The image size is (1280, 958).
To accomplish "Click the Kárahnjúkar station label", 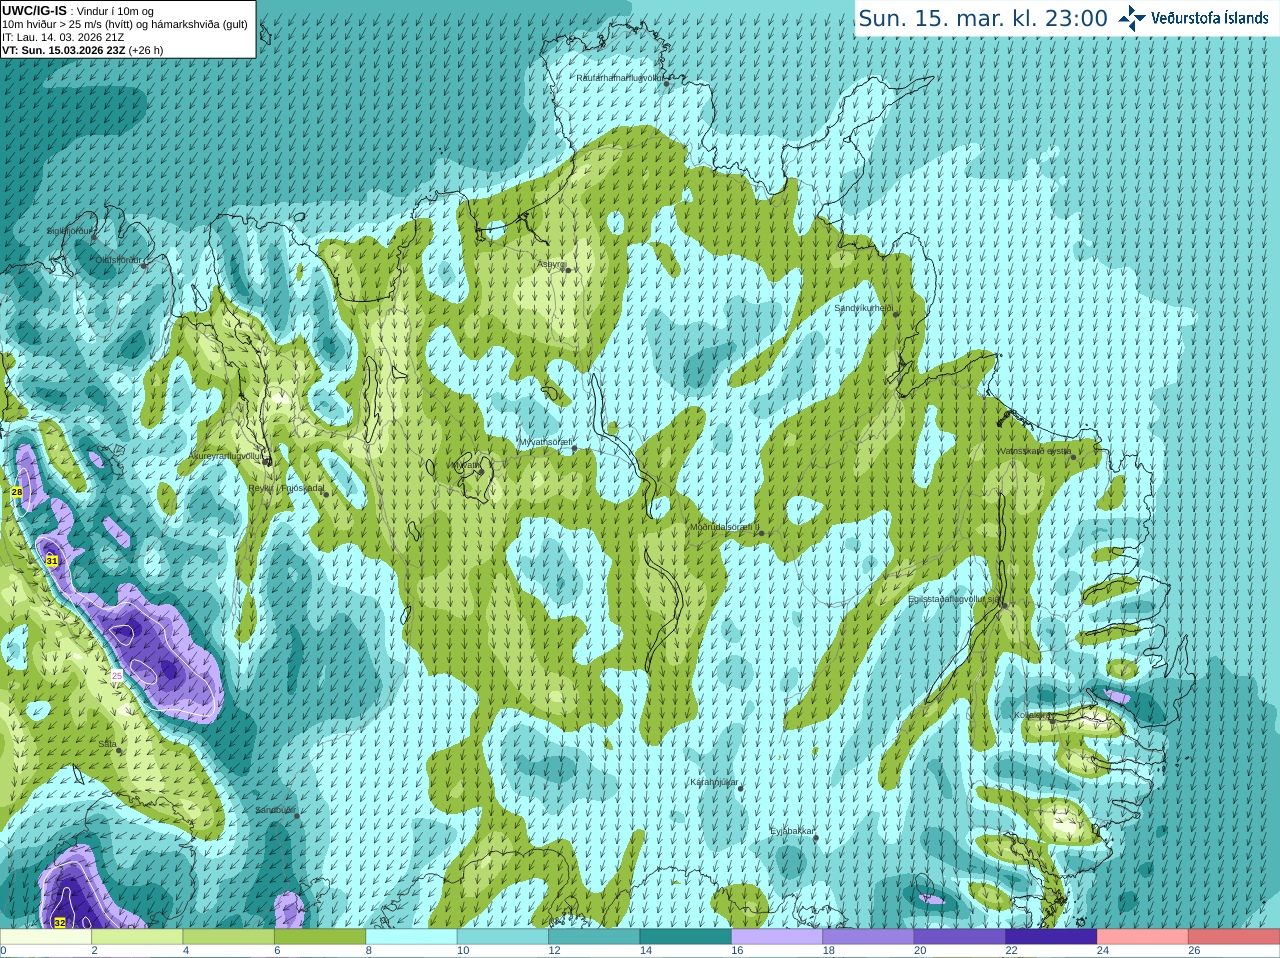I will (714, 782).
